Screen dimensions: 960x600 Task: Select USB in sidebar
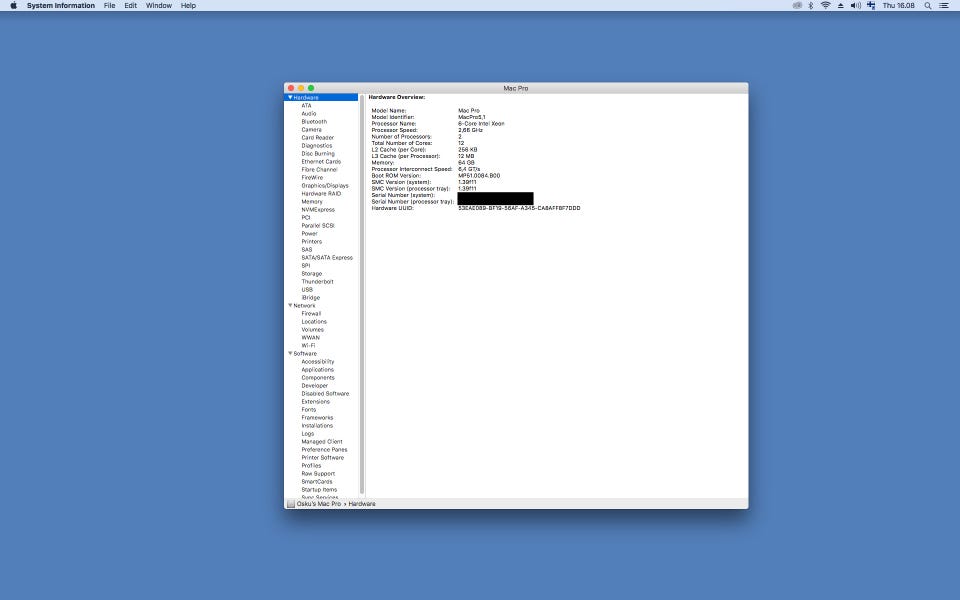point(307,290)
